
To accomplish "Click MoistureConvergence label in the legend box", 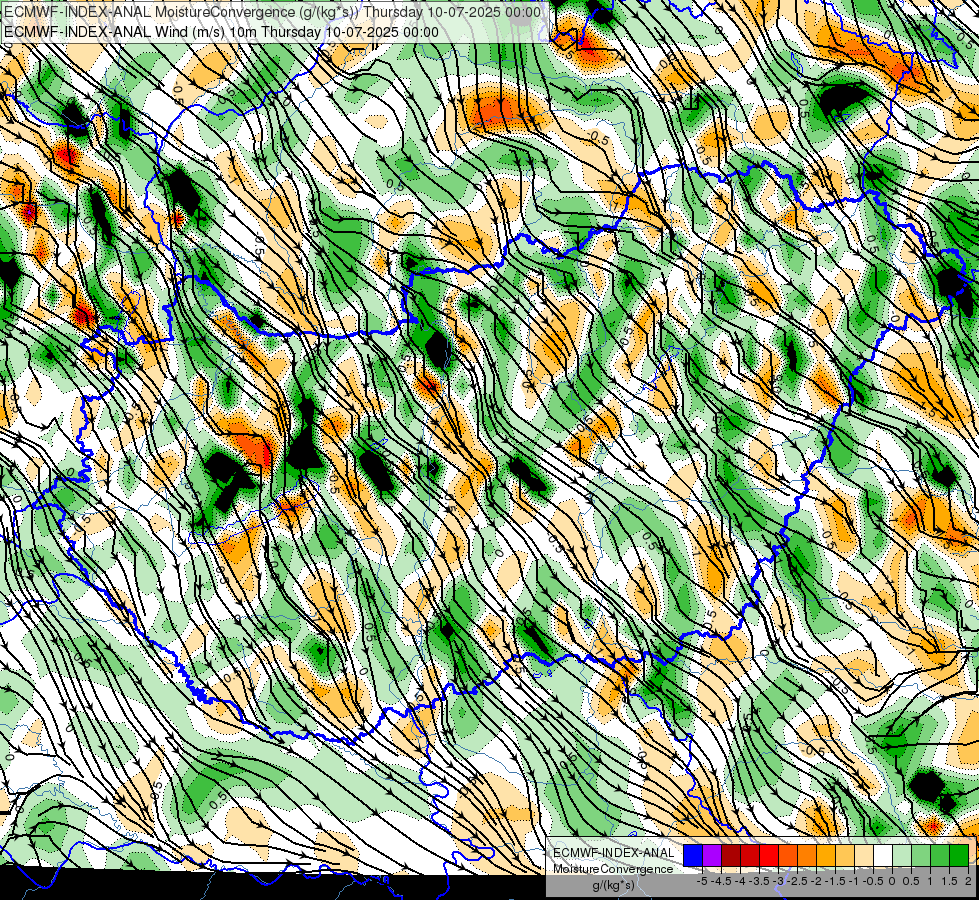I will [613, 869].
